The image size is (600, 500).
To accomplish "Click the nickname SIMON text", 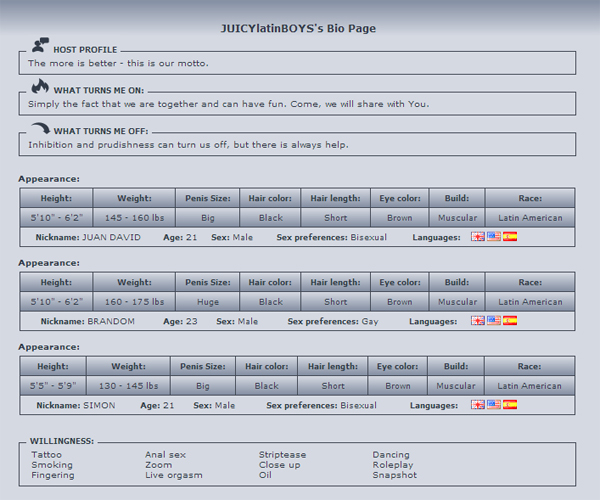I will click(99, 405).
